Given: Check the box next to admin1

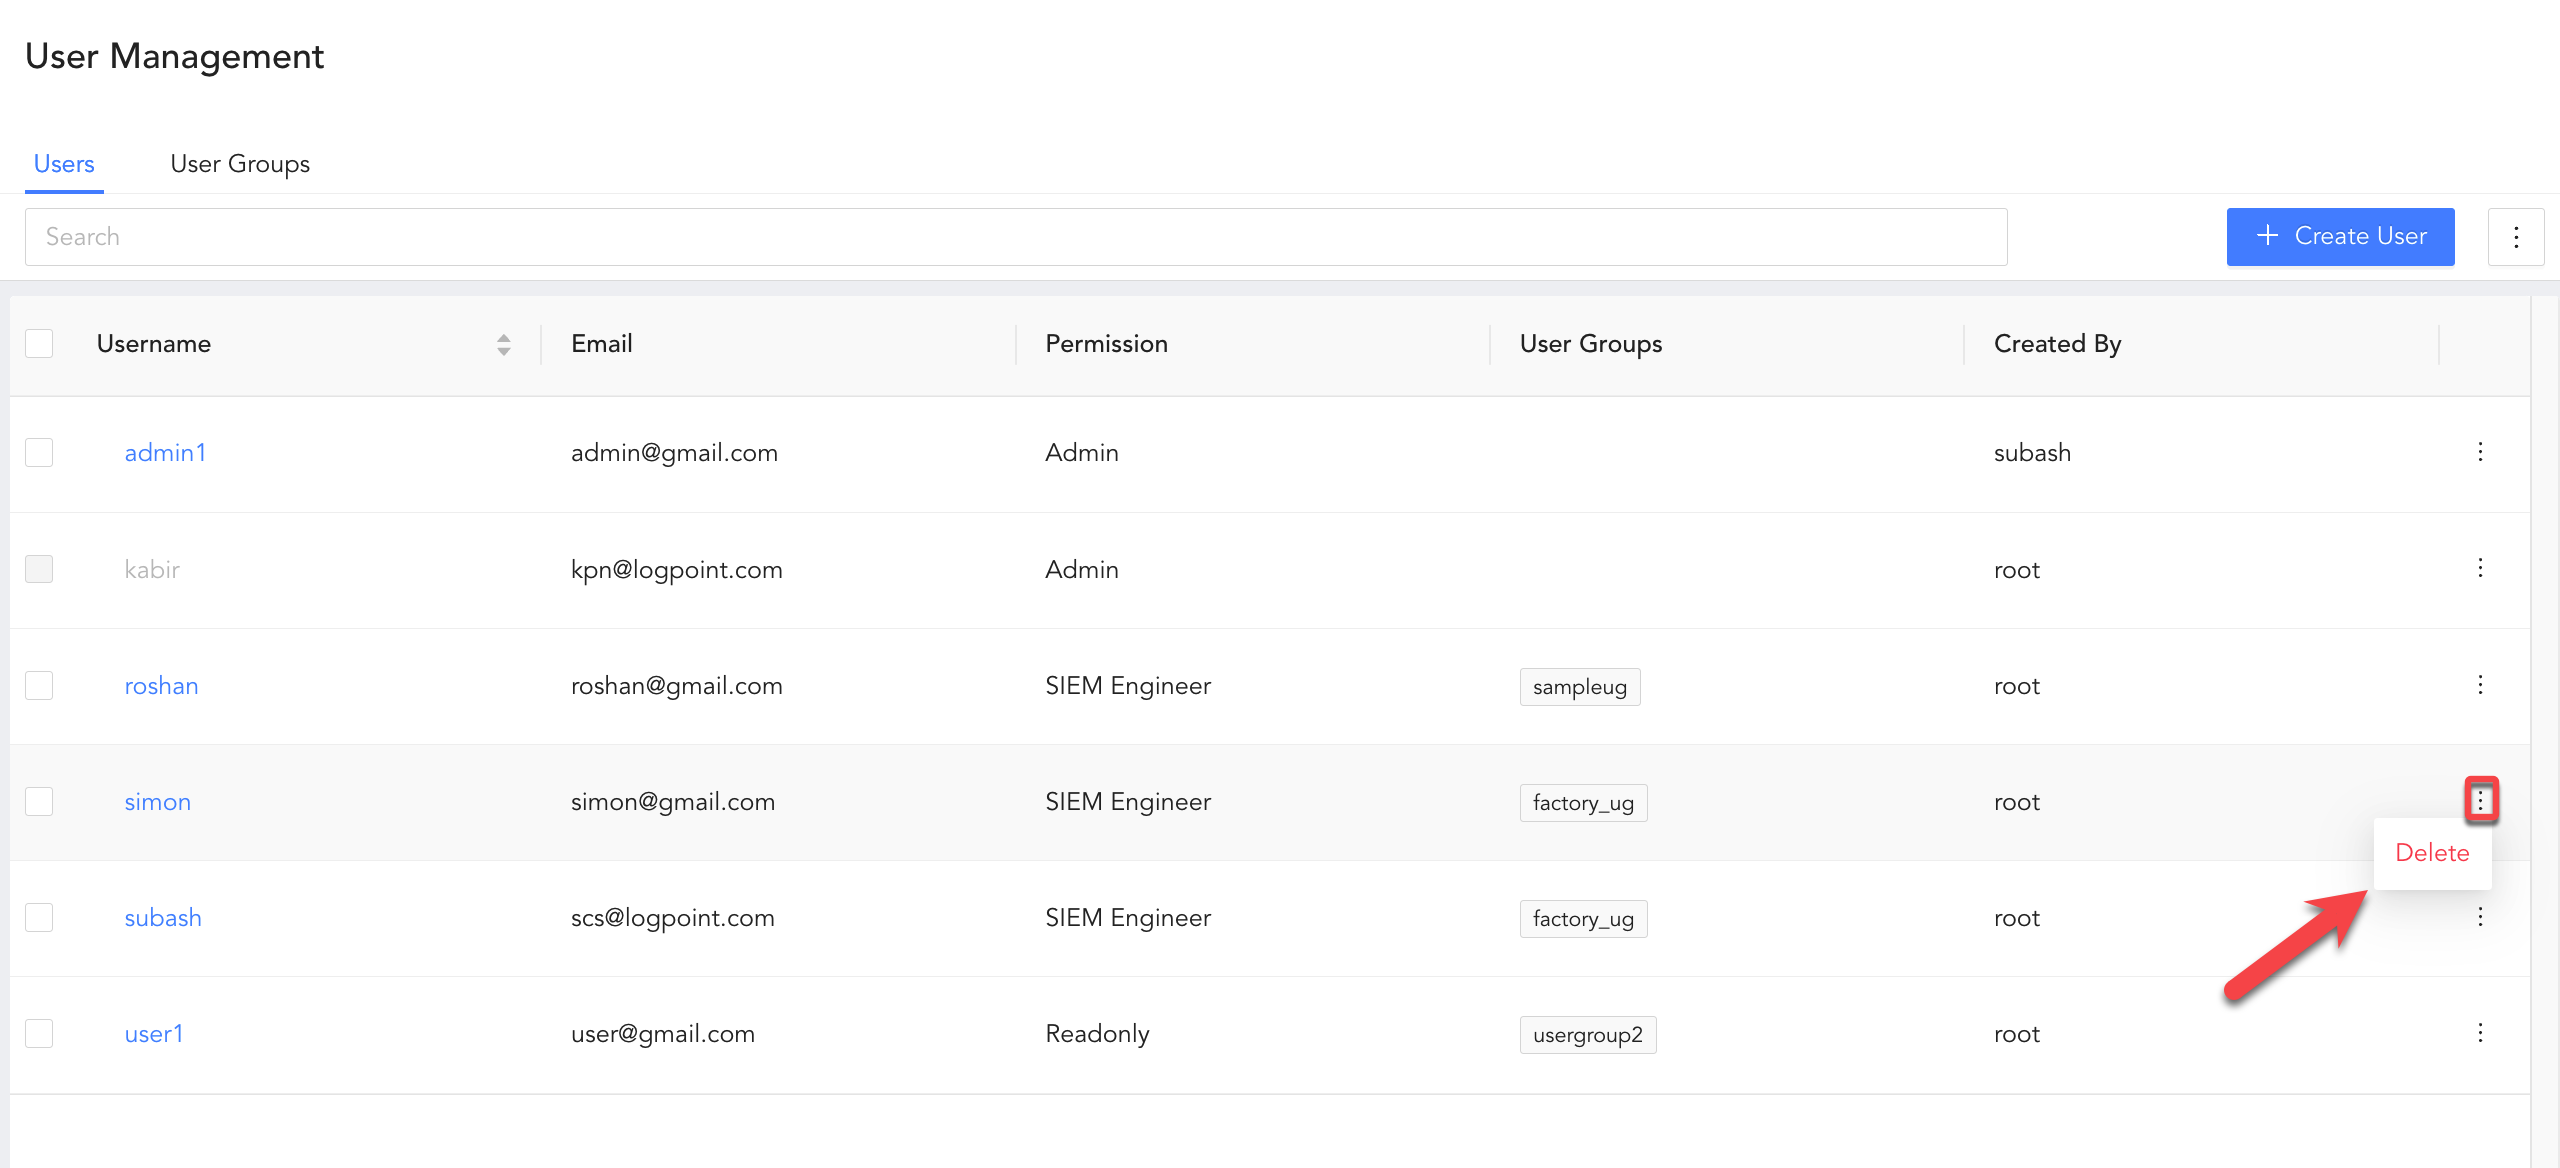Looking at the screenshot, I should click(x=39, y=453).
